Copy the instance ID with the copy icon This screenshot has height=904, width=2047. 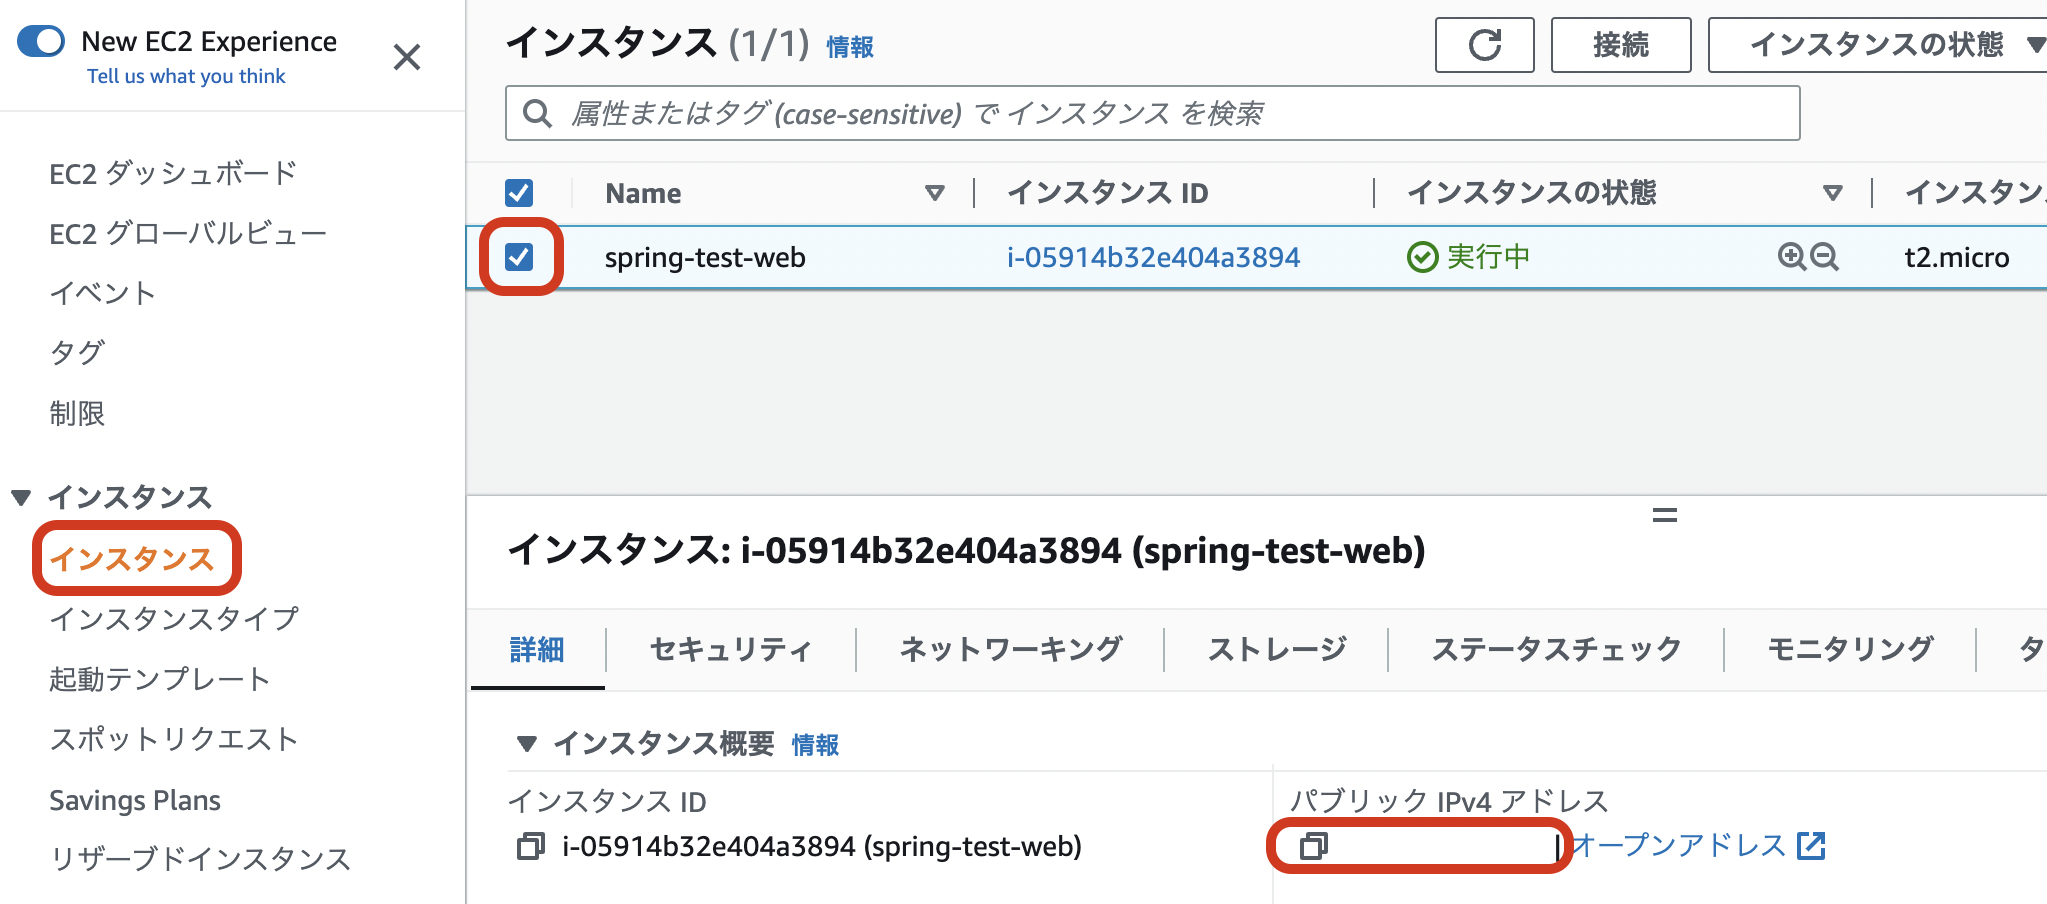point(528,846)
